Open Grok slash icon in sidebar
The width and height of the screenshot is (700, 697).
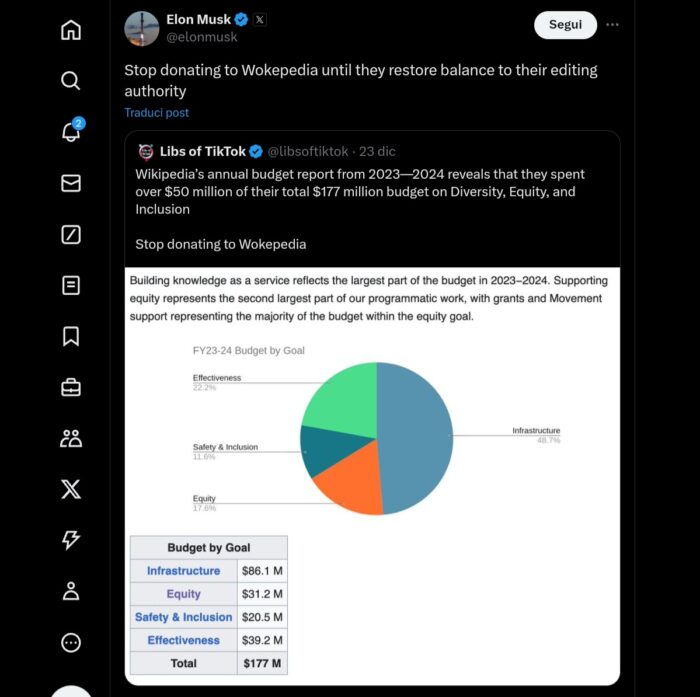click(71, 235)
